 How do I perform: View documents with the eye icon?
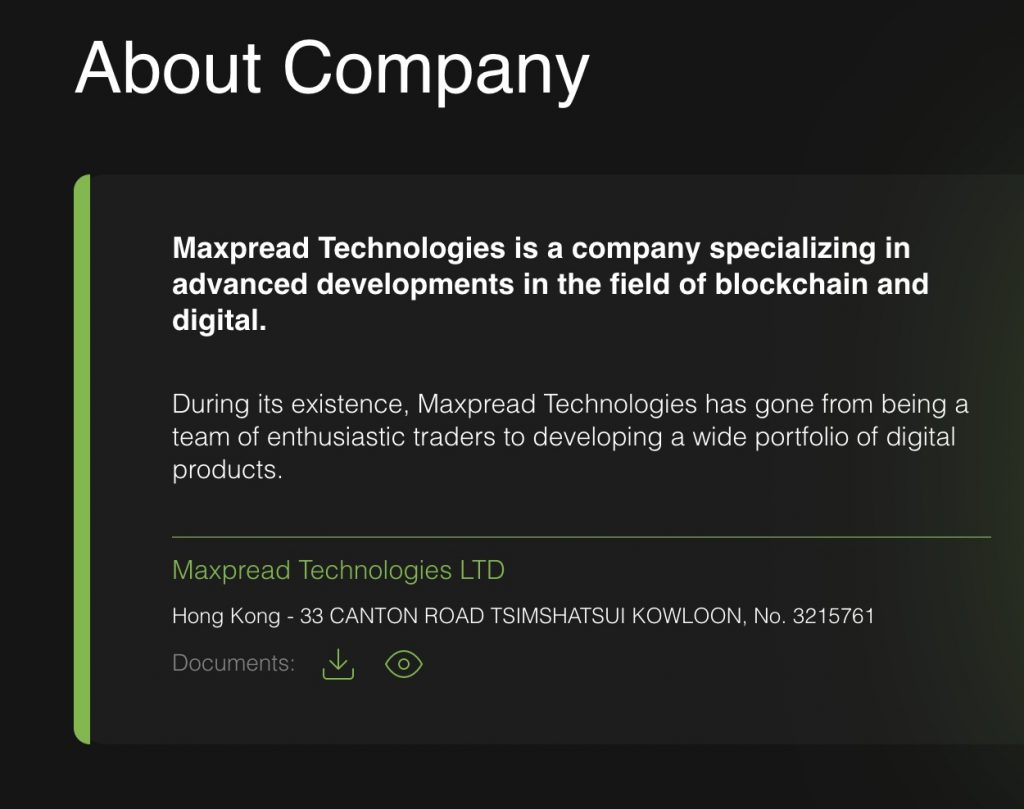404,664
